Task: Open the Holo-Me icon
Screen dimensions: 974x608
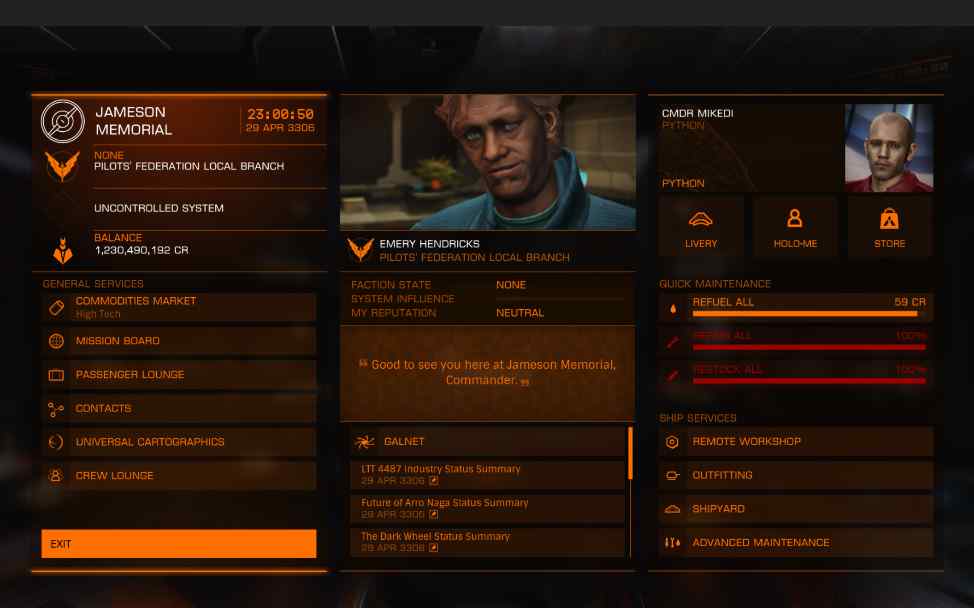Action: coord(794,218)
